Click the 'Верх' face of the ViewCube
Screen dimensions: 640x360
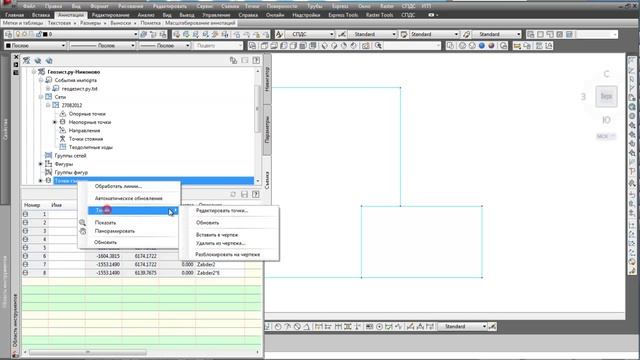pos(606,96)
